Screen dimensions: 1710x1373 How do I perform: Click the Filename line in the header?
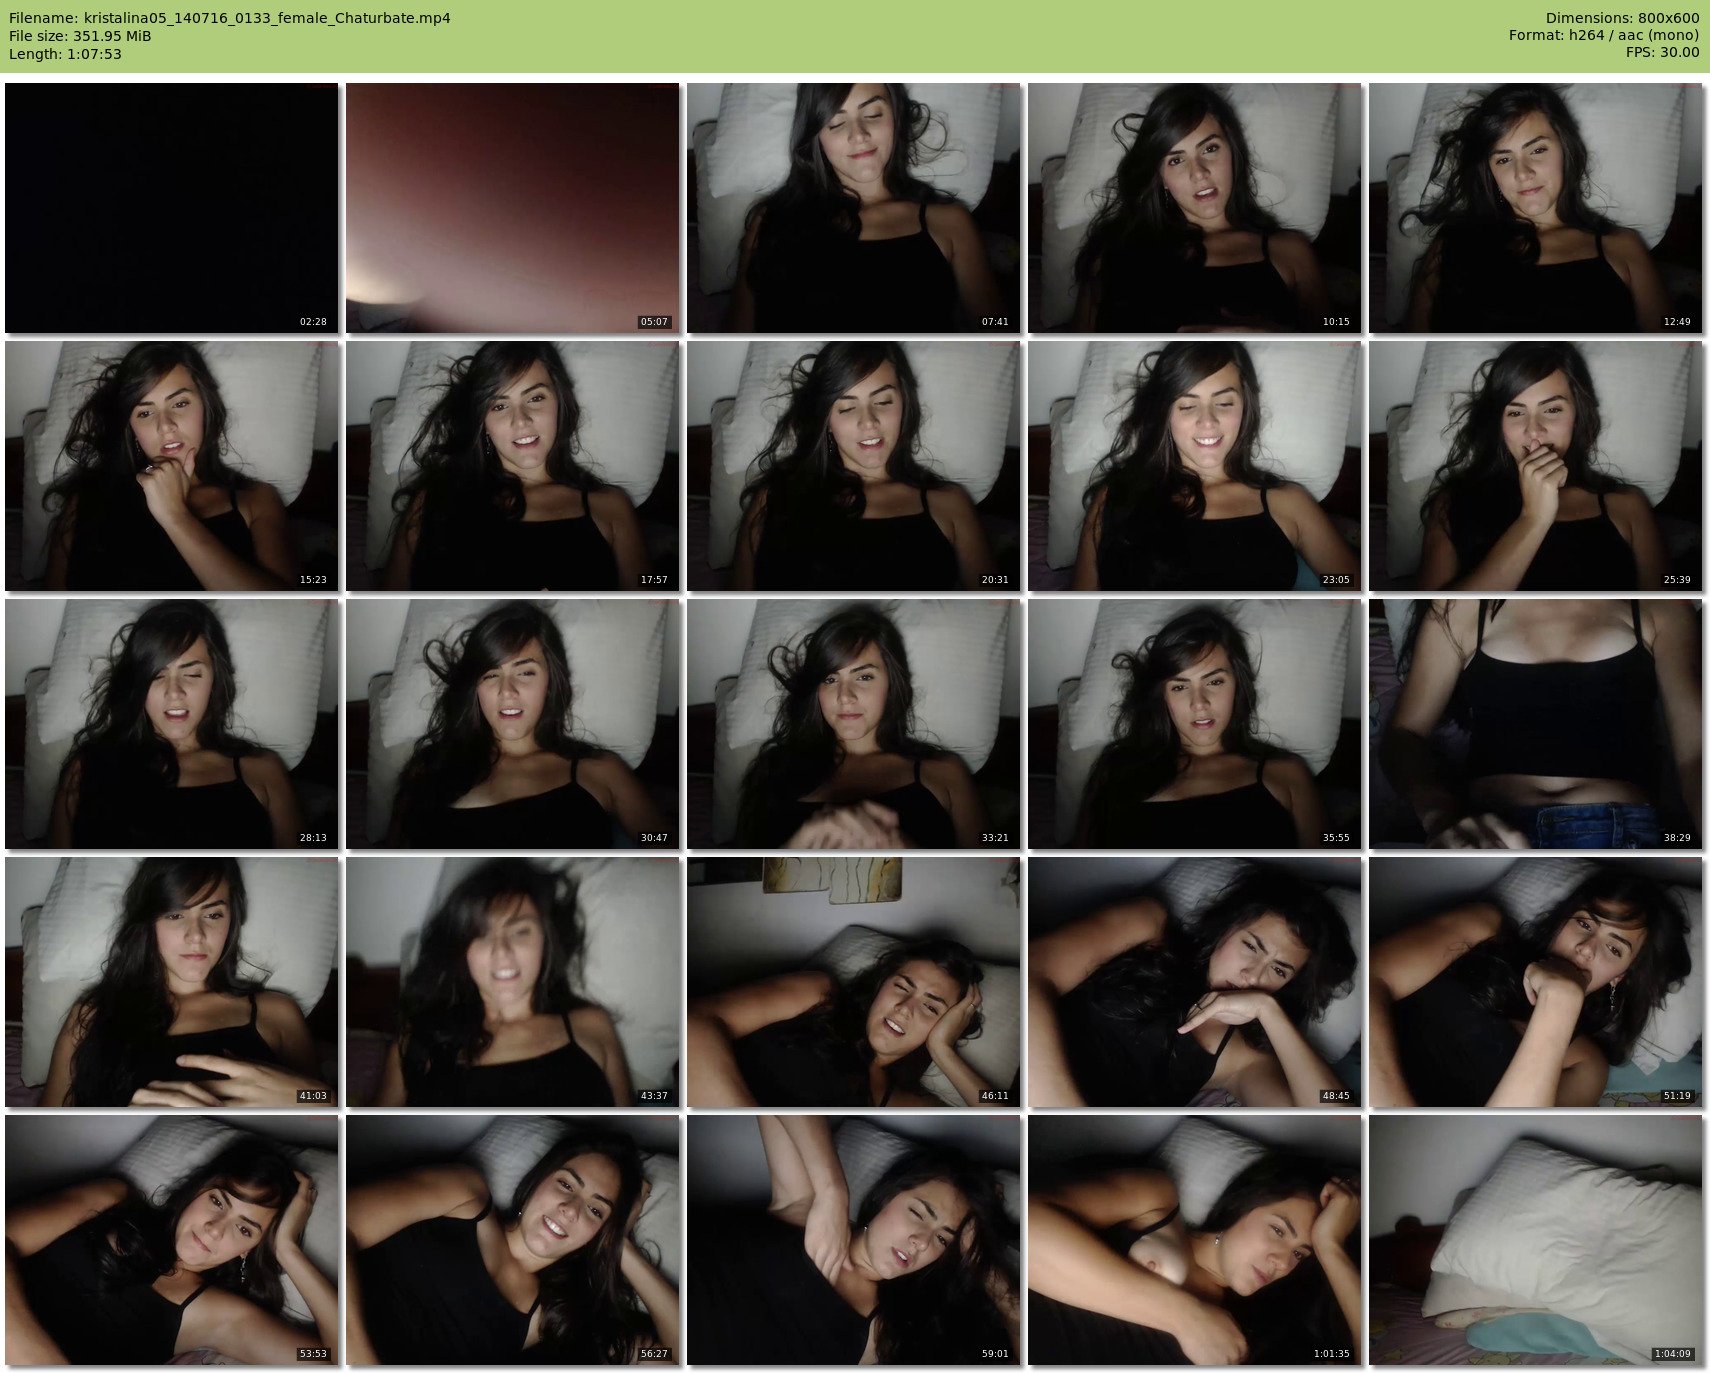click(230, 18)
